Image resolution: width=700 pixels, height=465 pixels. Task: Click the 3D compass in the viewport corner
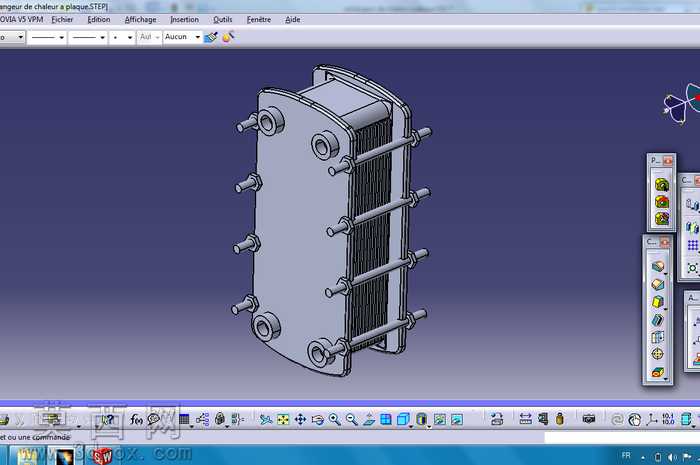click(682, 104)
